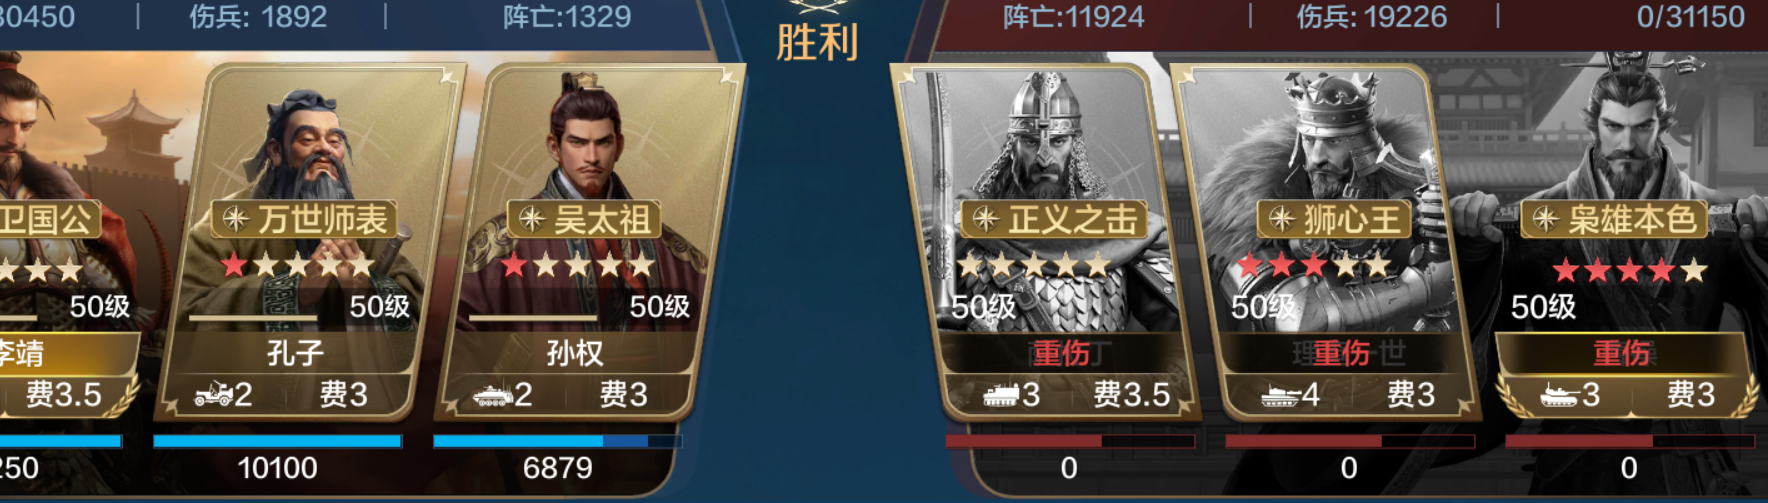Image resolution: width=1768 pixels, height=503 pixels.
Task: Click the jeep troop icon on 孔子 card
Action: (x=213, y=395)
